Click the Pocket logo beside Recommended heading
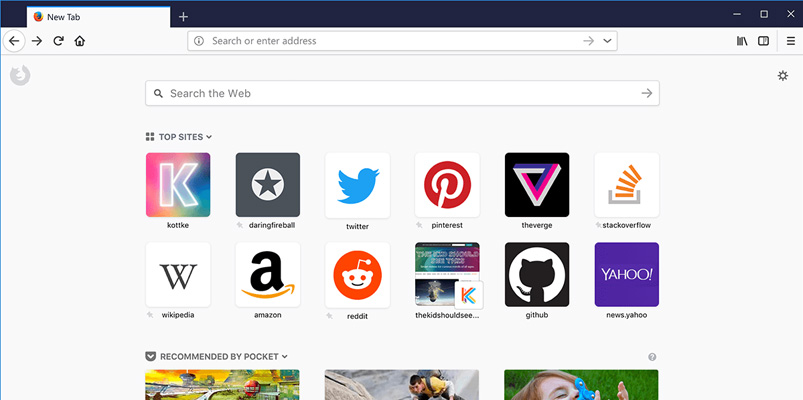Screen dimensions: 803x400 [x=150, y=356]
